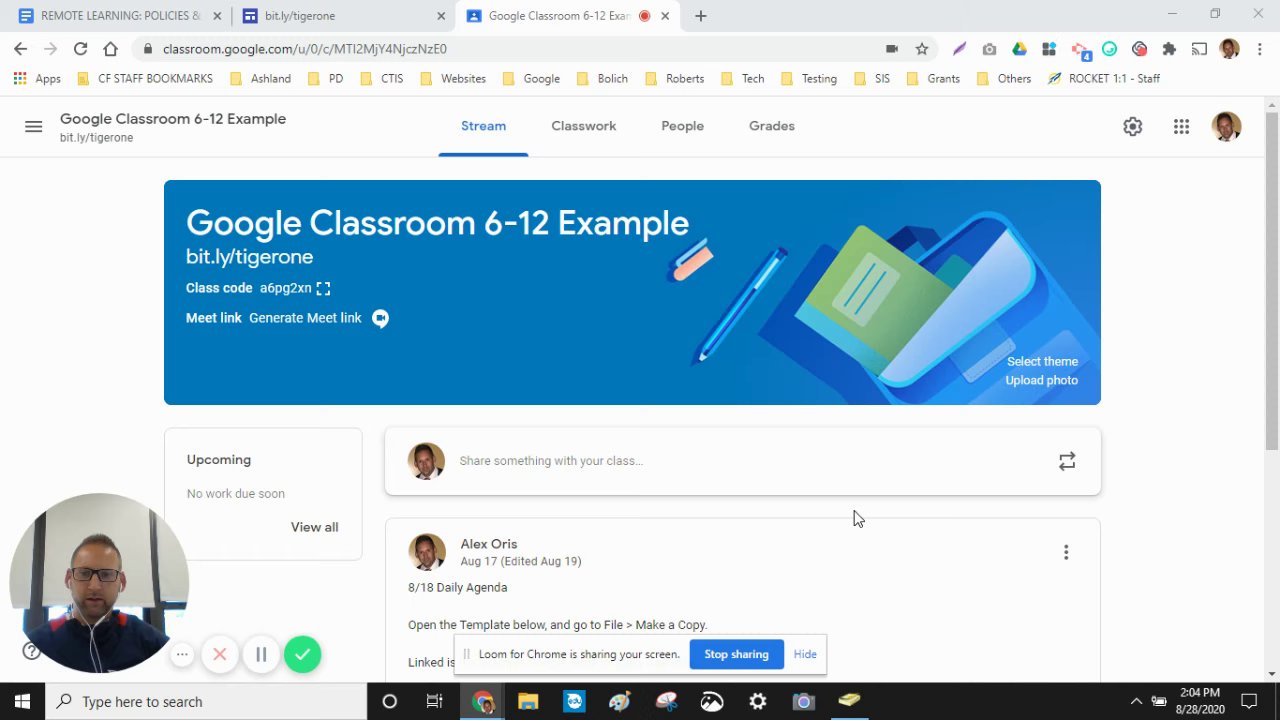The width and height of the screenshot is (1280, 720).
Task: Open the CTIS bookmarks folder
Action: pos(381,79)
